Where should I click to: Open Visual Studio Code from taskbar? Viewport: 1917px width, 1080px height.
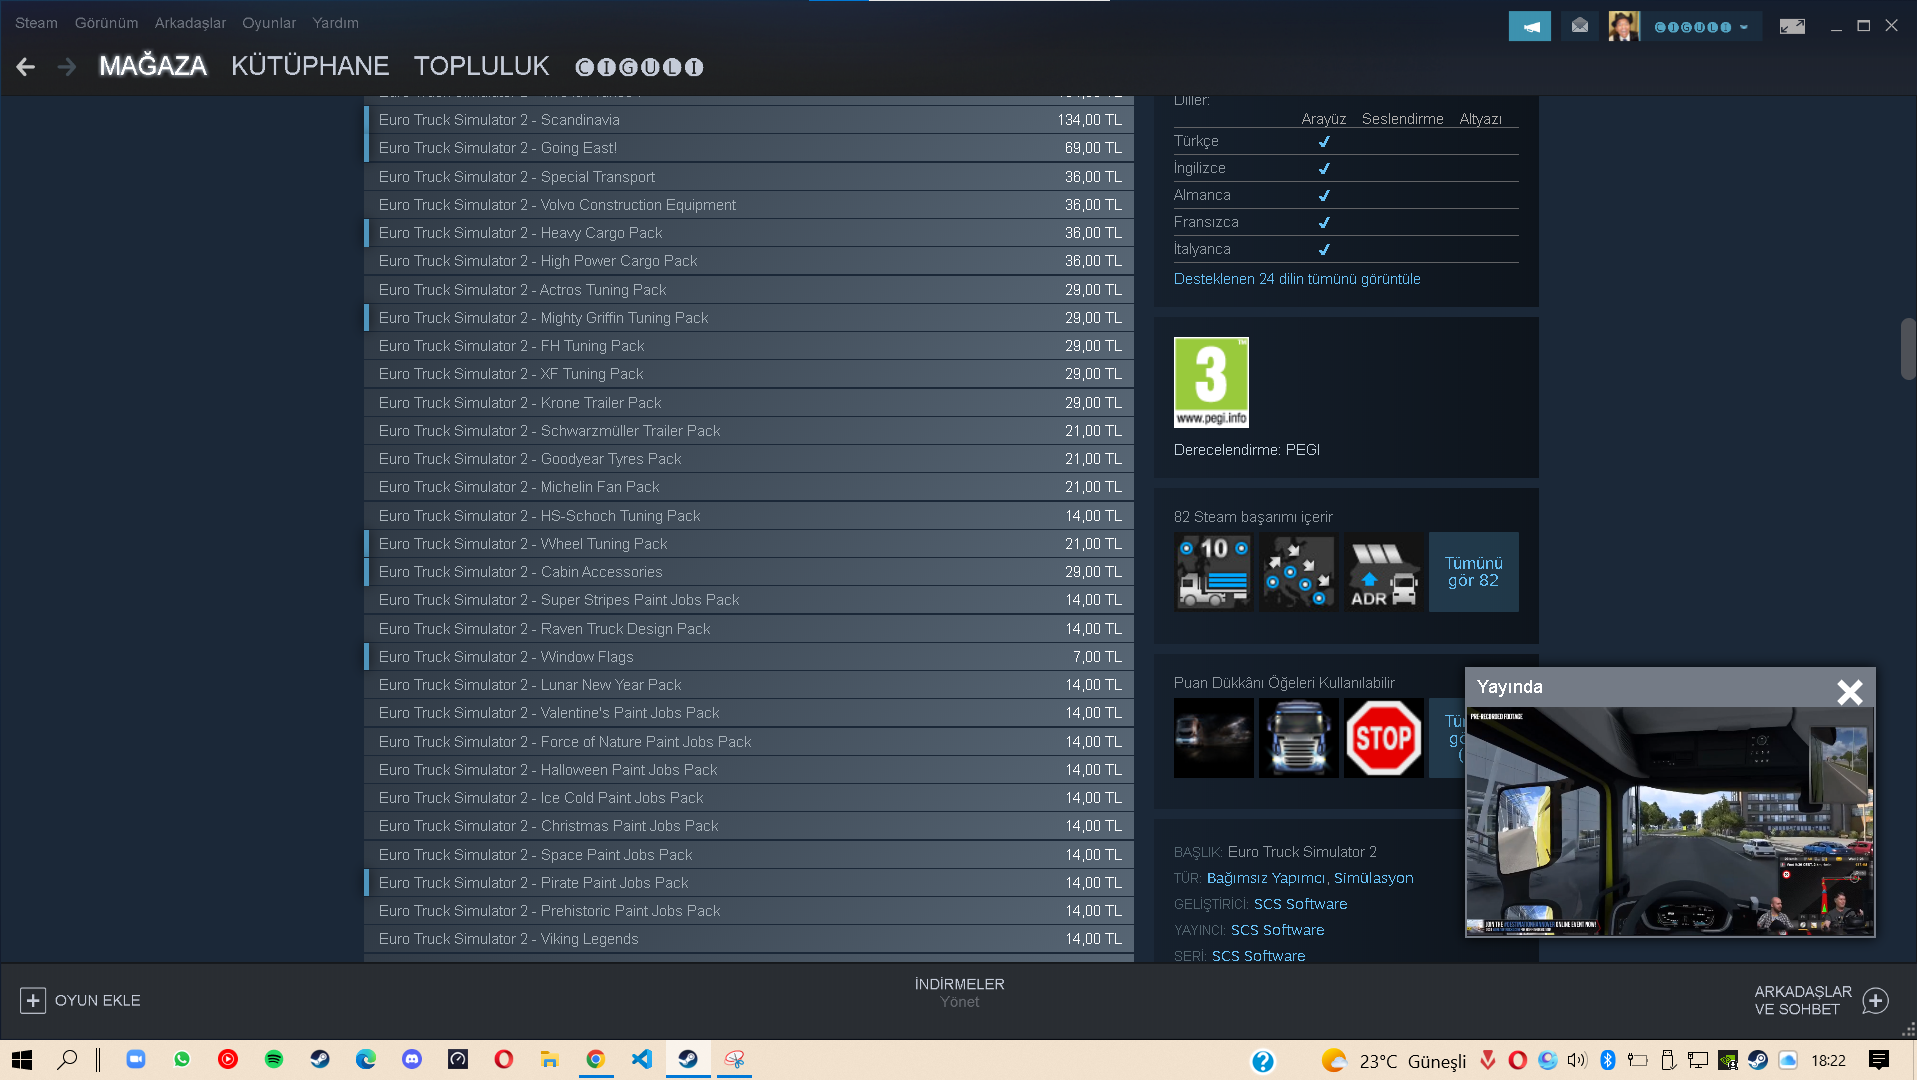pos(641,1059)
